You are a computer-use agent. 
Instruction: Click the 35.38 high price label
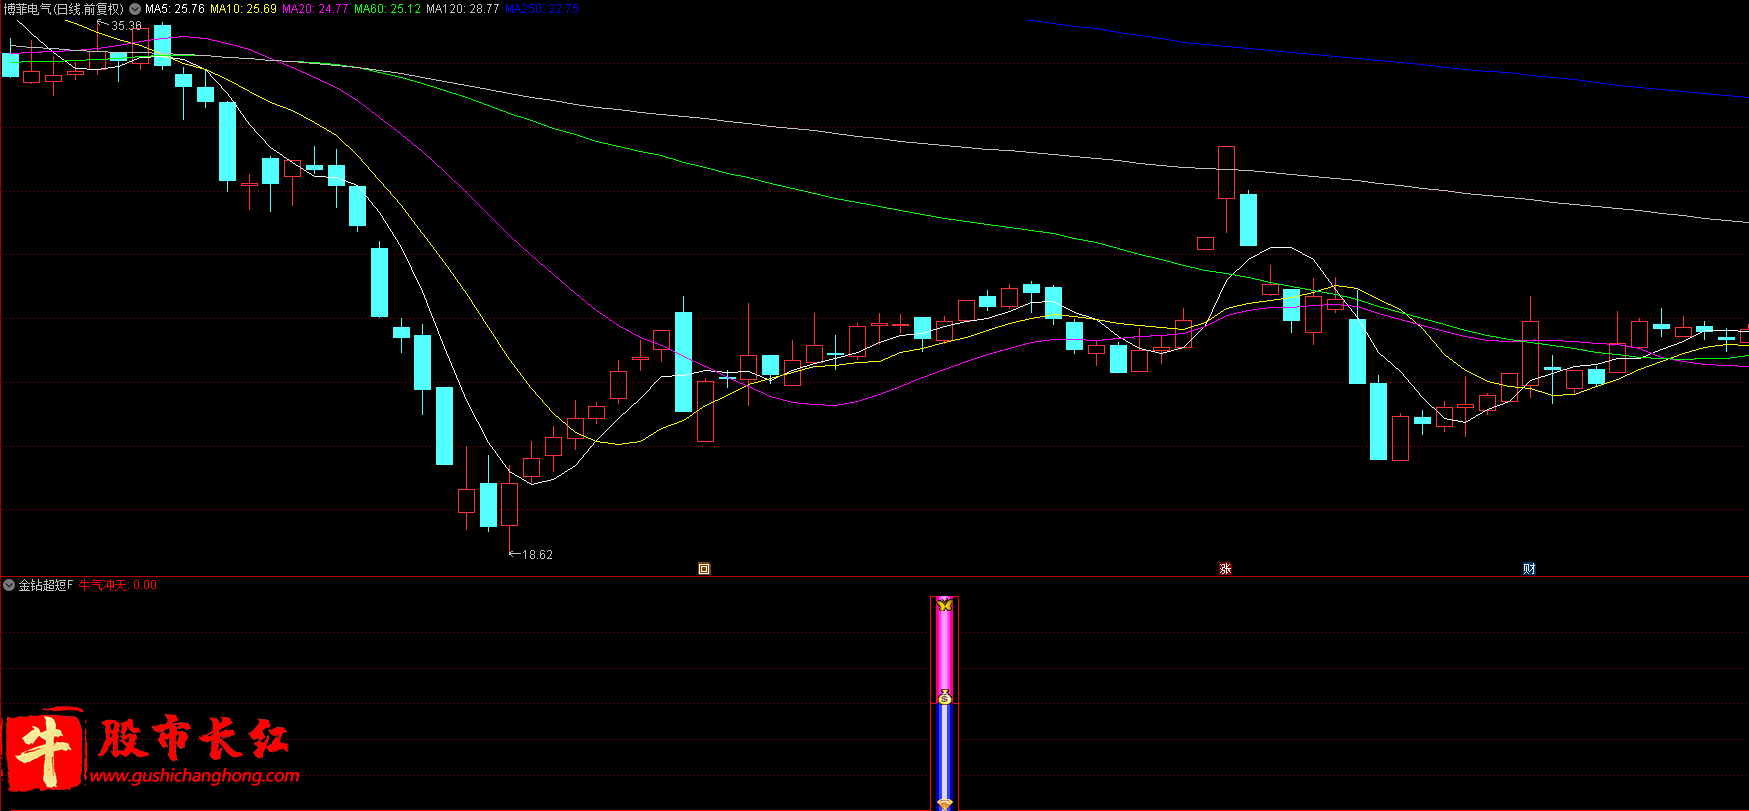point(126,26)
